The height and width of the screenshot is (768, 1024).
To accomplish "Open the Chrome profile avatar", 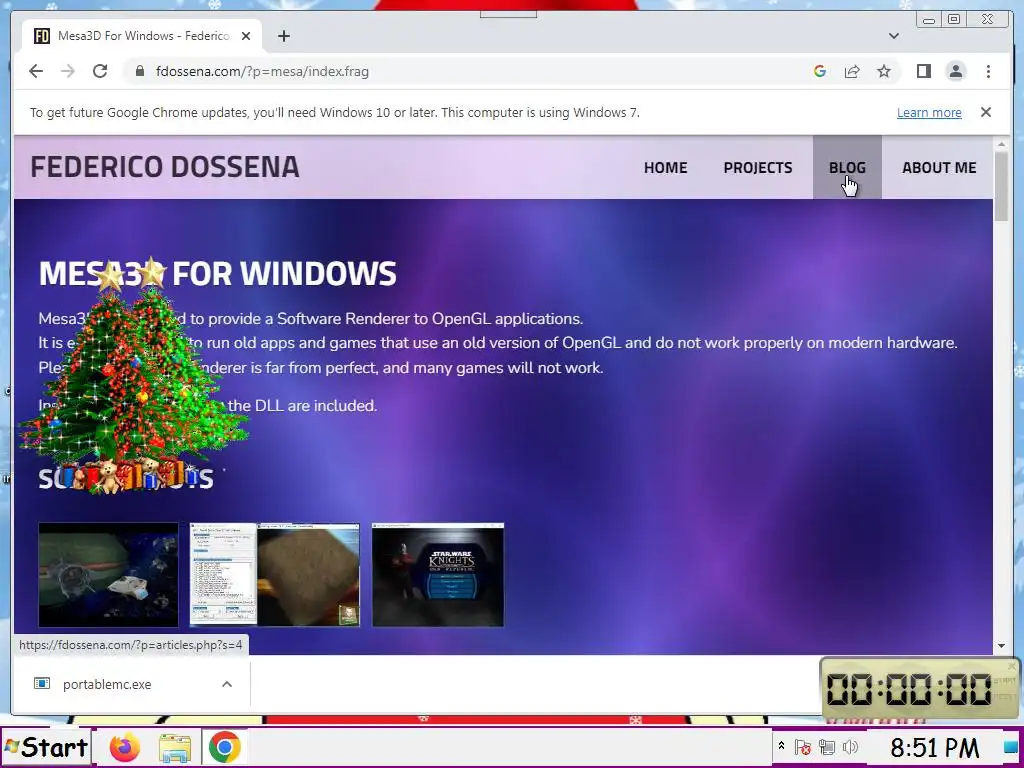I will tap(955, 71).
